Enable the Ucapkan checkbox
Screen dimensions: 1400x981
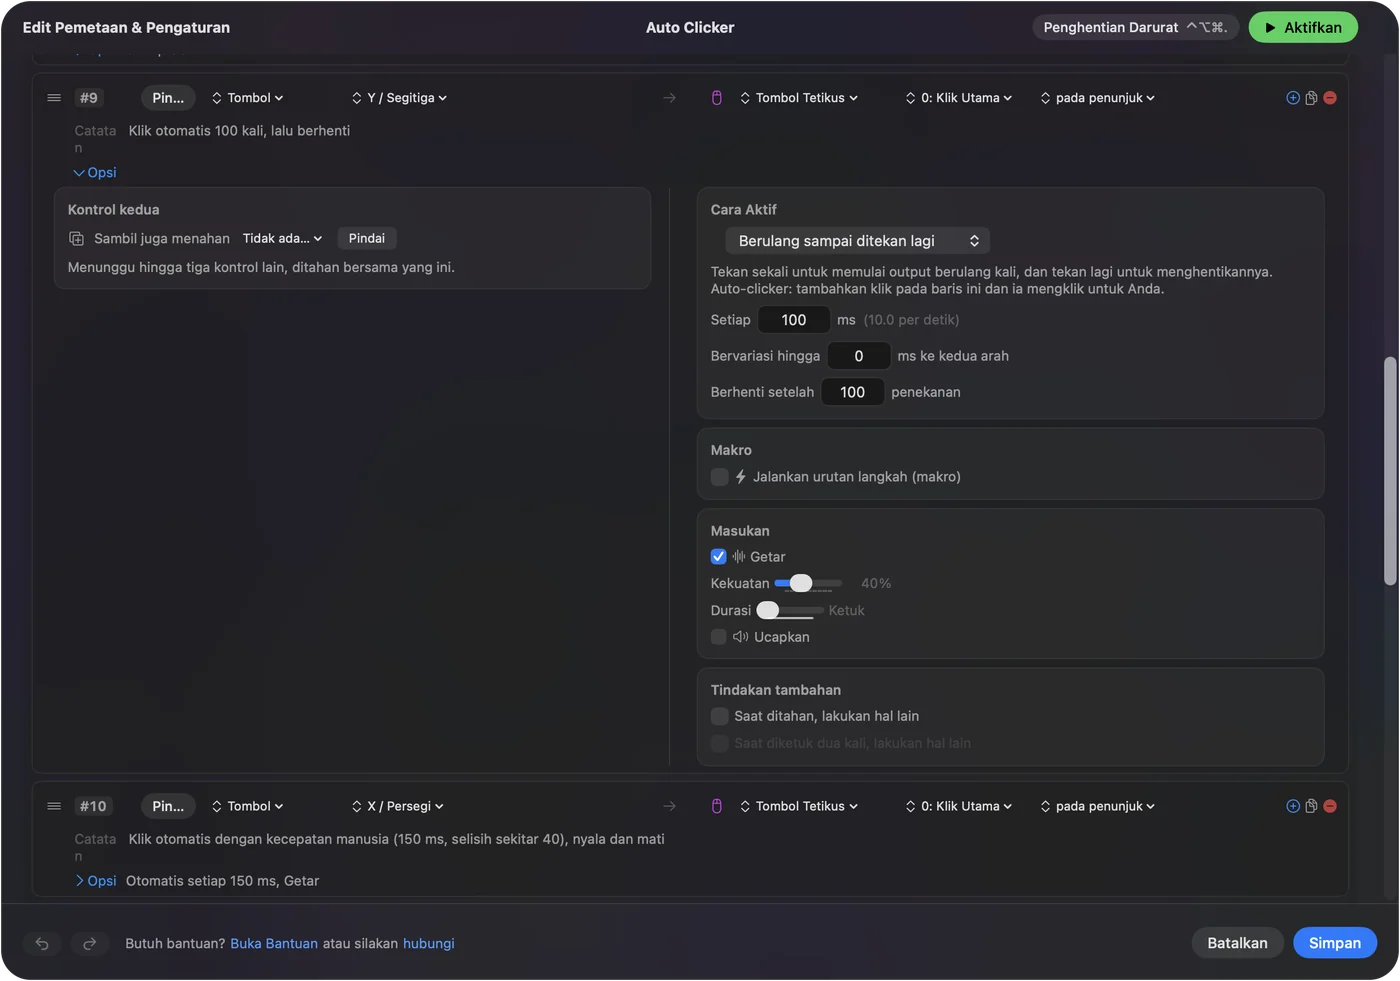click(x=719, y=637)
